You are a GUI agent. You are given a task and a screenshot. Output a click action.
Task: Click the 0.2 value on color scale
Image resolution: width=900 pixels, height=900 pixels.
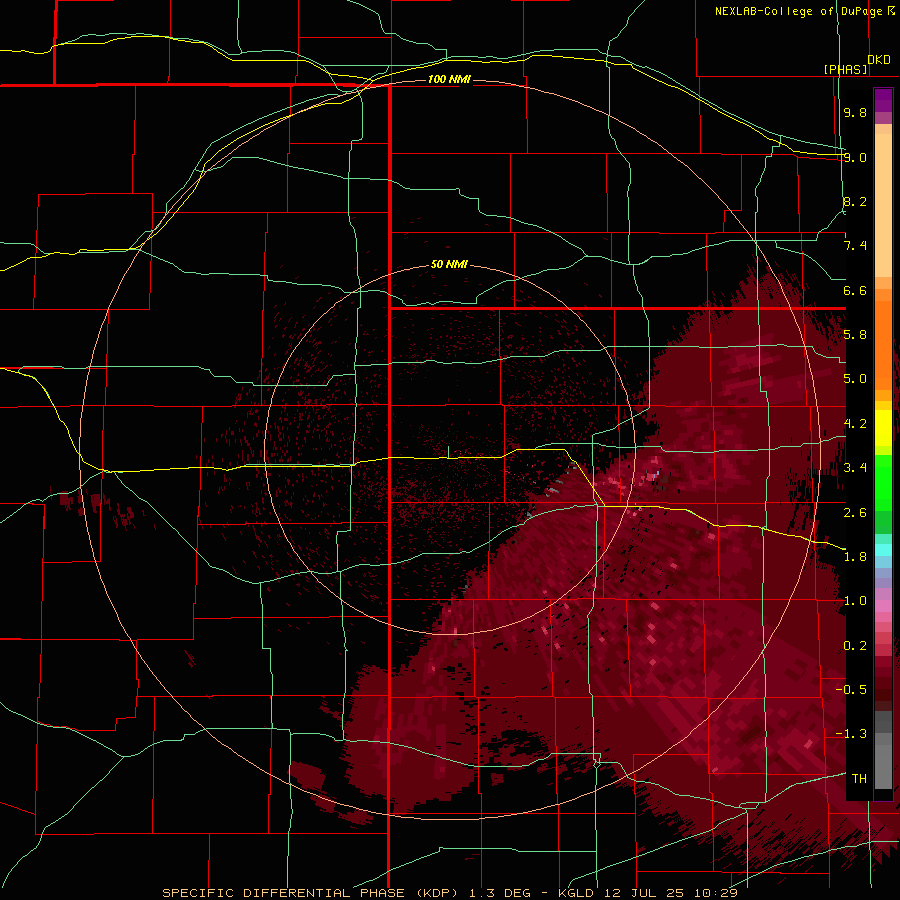(855, 646)
